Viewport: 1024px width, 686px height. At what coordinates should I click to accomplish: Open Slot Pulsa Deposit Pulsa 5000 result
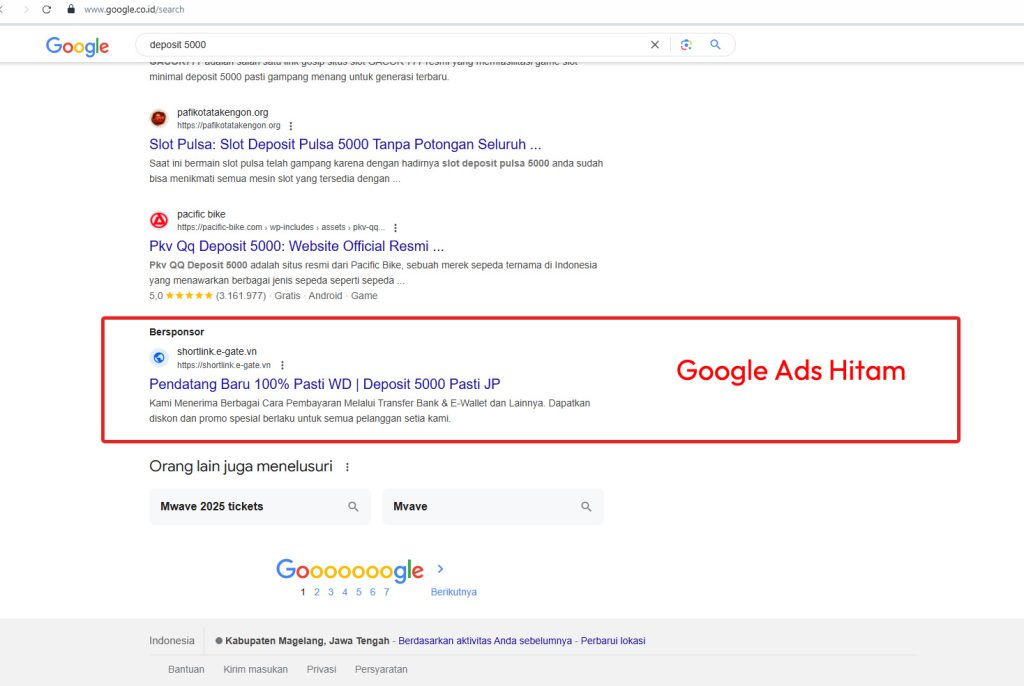point(345,144)
